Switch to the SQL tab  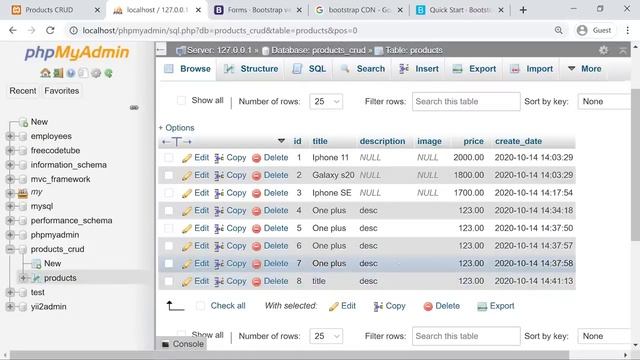(309, 69)
